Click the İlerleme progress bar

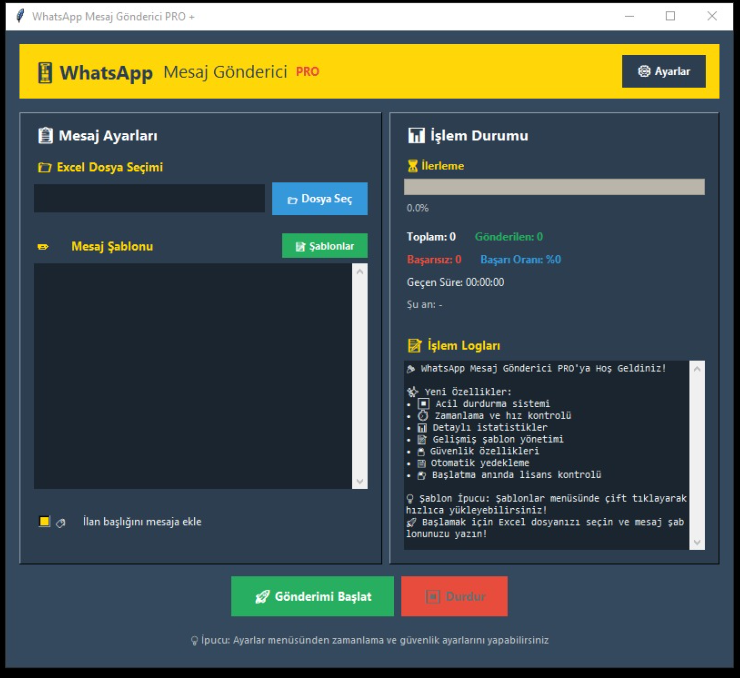554,187
